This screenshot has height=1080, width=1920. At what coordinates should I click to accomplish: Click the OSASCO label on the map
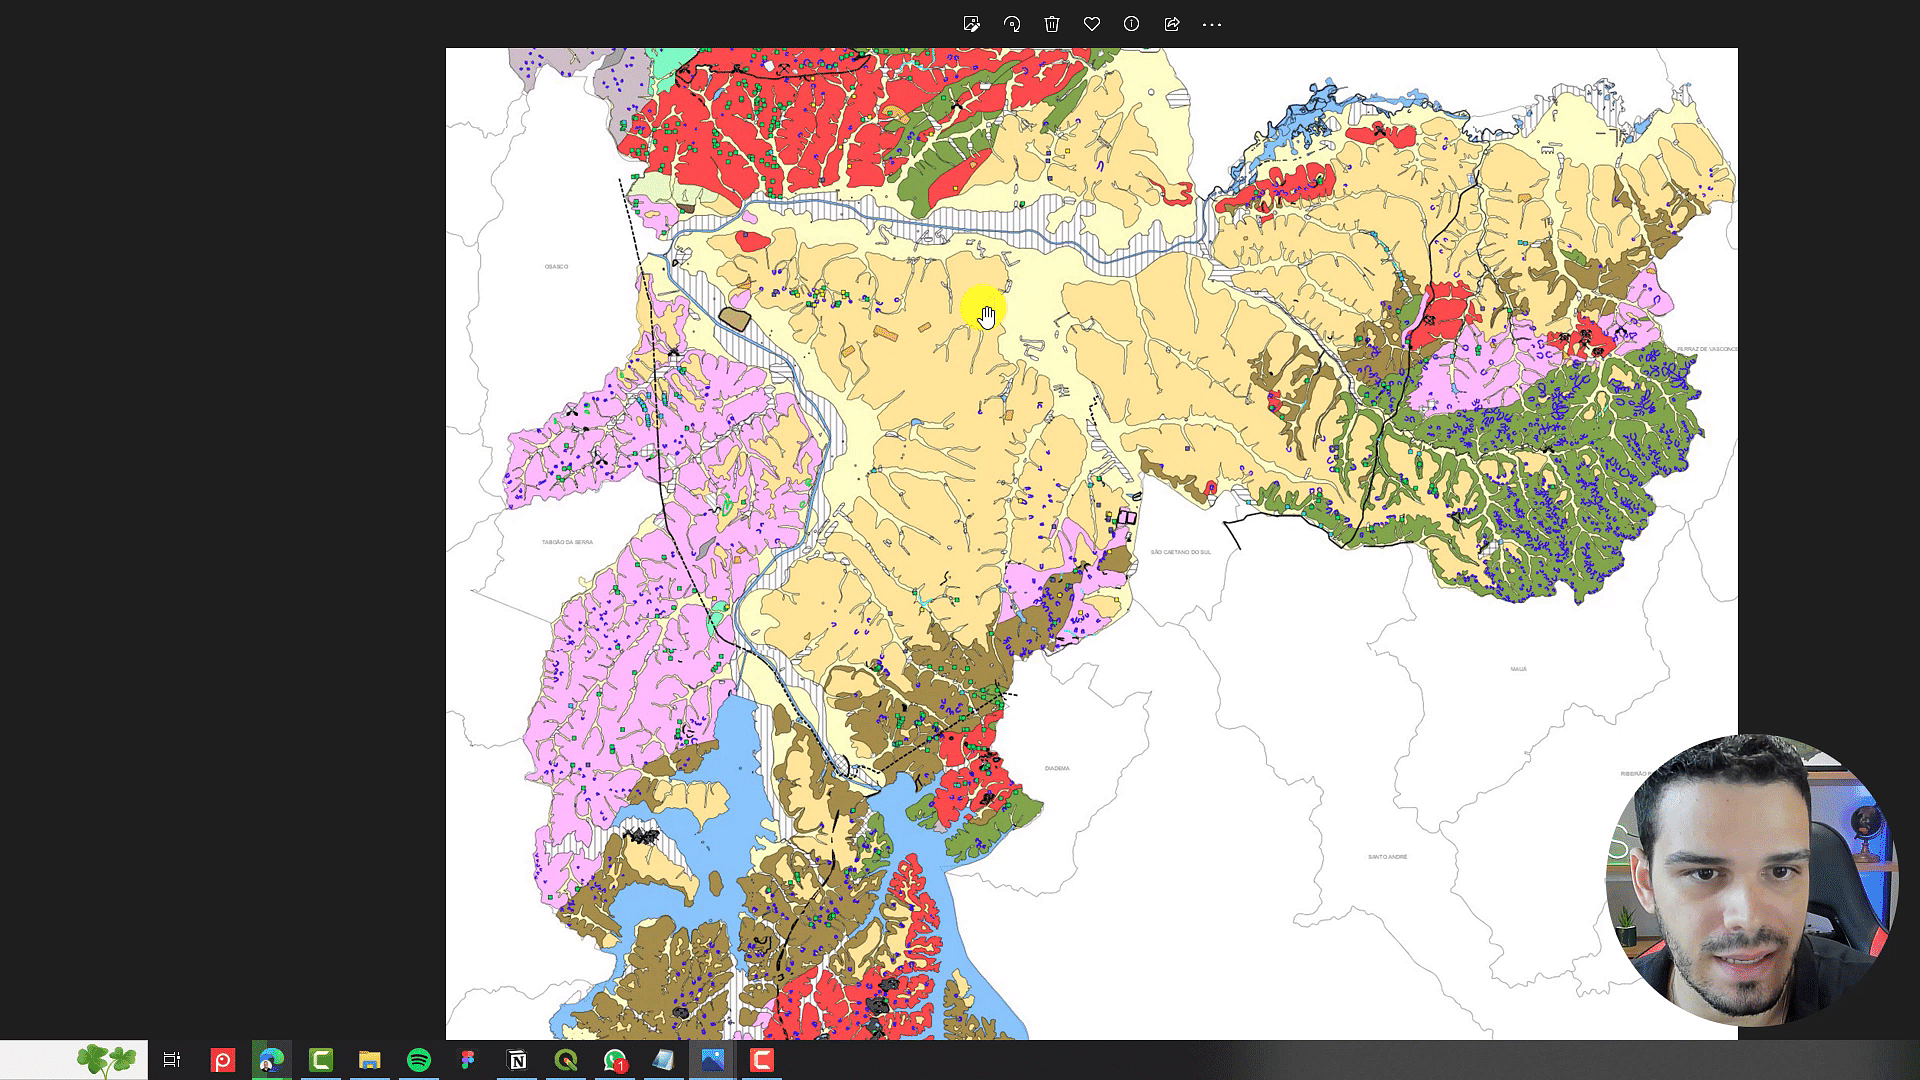556,267
